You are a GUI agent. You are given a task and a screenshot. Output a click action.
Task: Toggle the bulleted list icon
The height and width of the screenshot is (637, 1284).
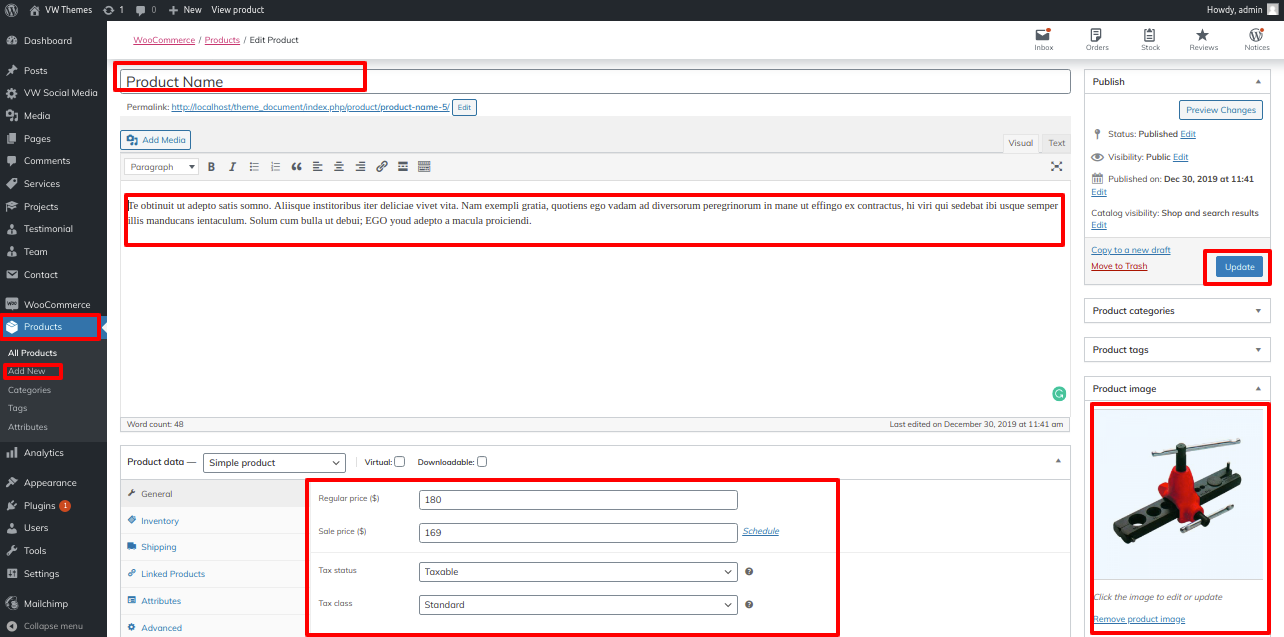coord(254,167)
